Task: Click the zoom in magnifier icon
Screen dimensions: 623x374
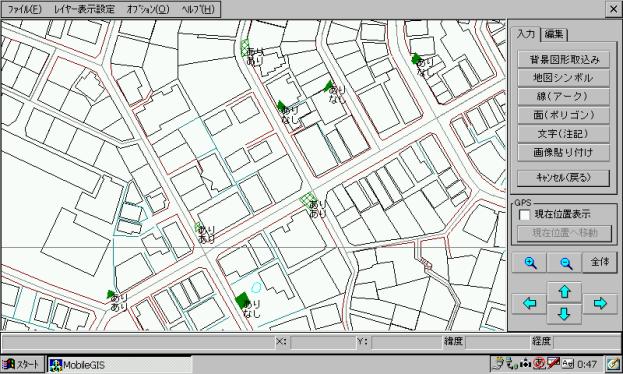Action: tap(530, 263)
